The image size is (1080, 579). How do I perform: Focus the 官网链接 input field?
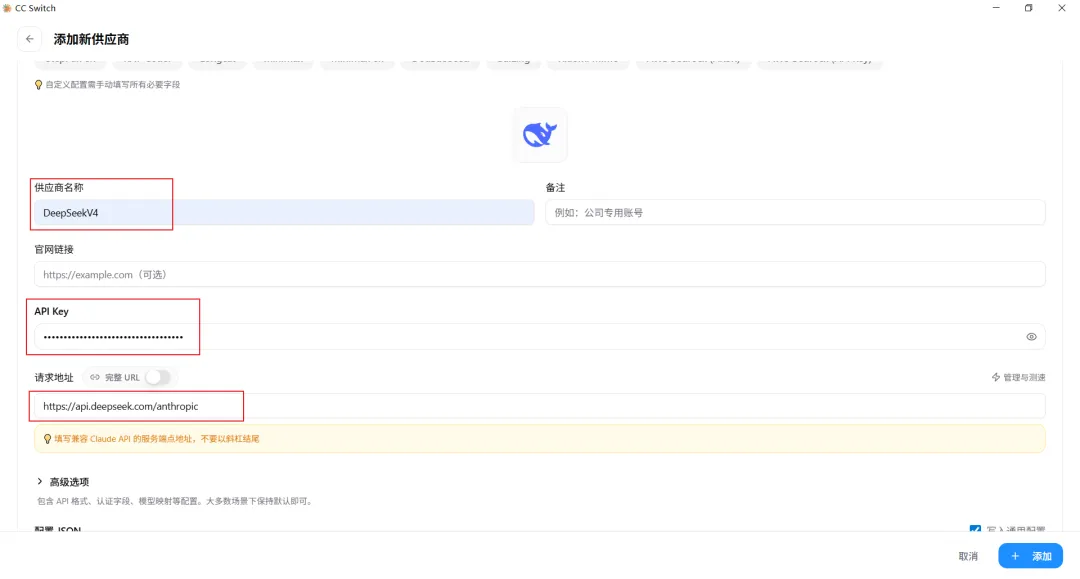click(x=540, y=275)
